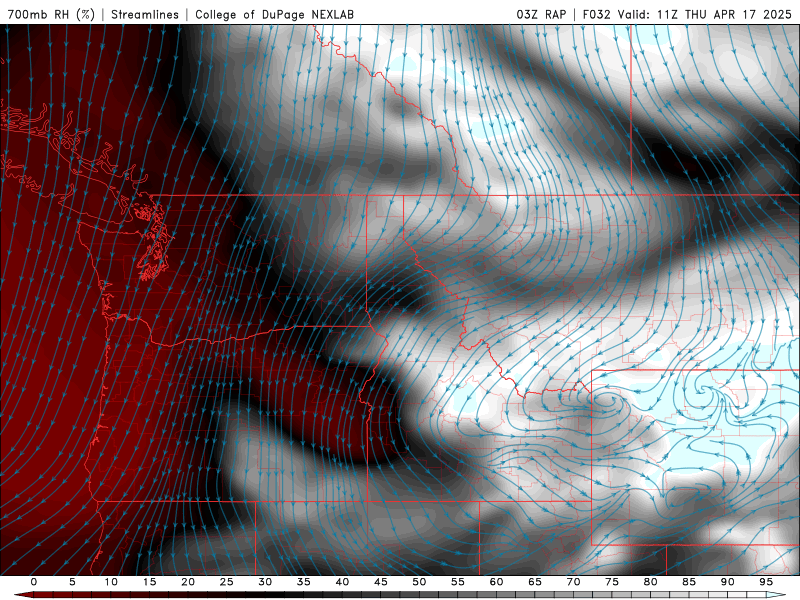The image size is (800, 600).
Task: Click the colorbar value '70' label
Action: click(573, 582)
